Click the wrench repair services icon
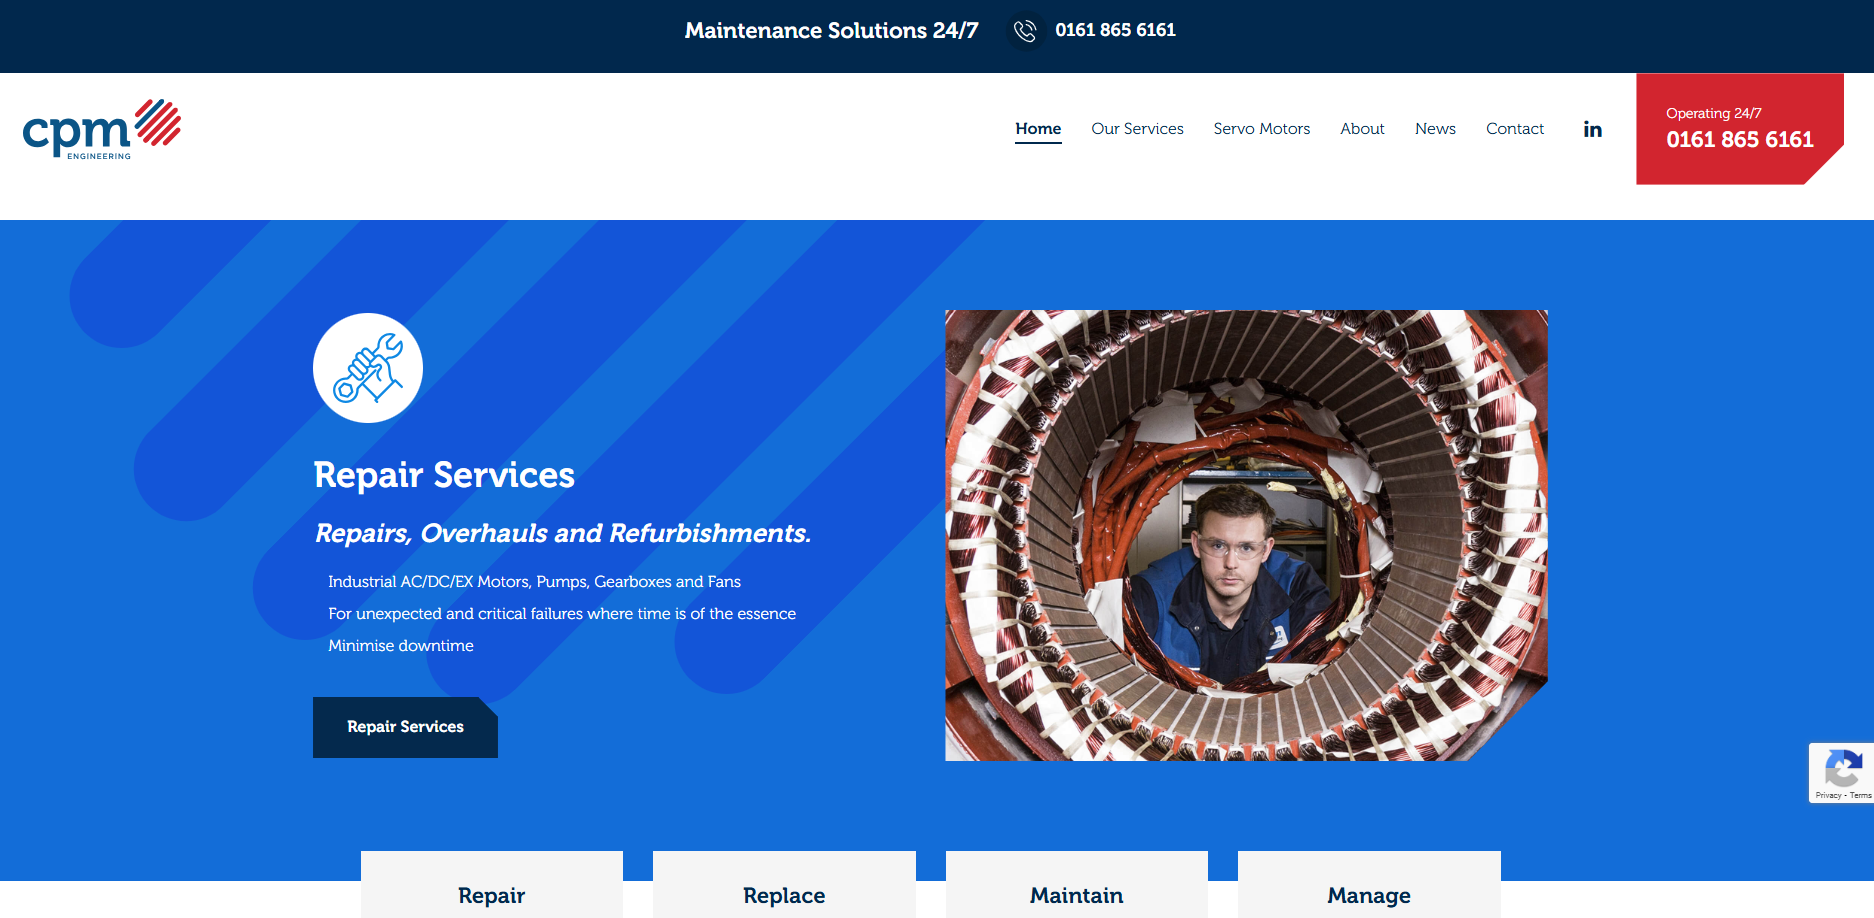Viewport: 1874px width, 918px height. (x=368, y=368)
